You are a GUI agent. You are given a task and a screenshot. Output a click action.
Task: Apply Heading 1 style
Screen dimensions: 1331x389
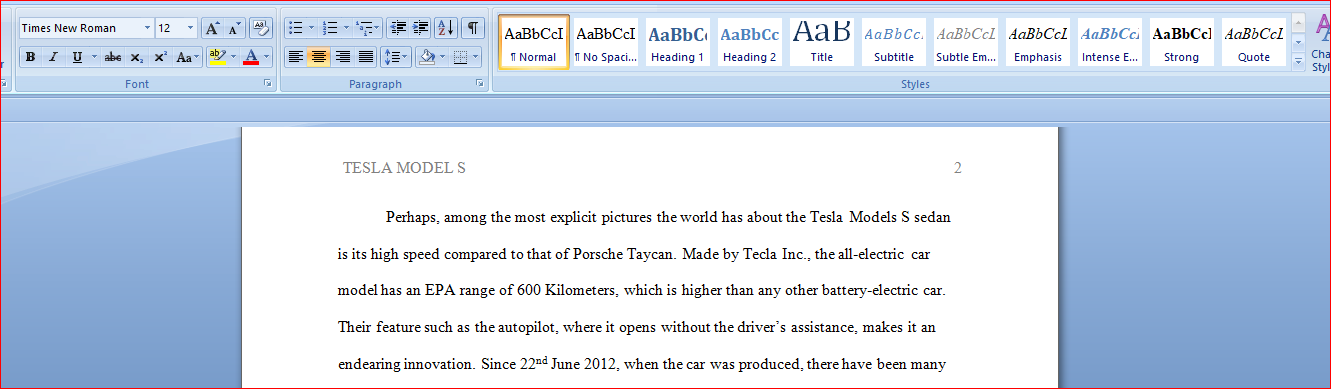678,42
